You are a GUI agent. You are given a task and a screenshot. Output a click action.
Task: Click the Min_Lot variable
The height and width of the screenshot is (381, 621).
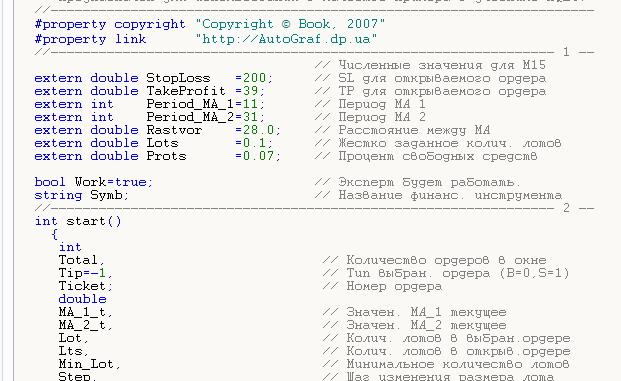click(x=86, y=364)
